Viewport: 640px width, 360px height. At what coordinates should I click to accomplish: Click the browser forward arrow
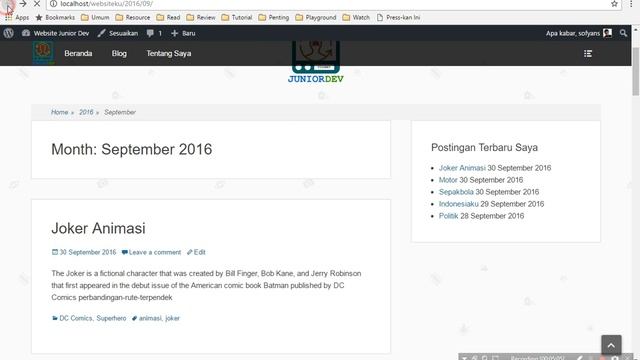click(23, 4)
